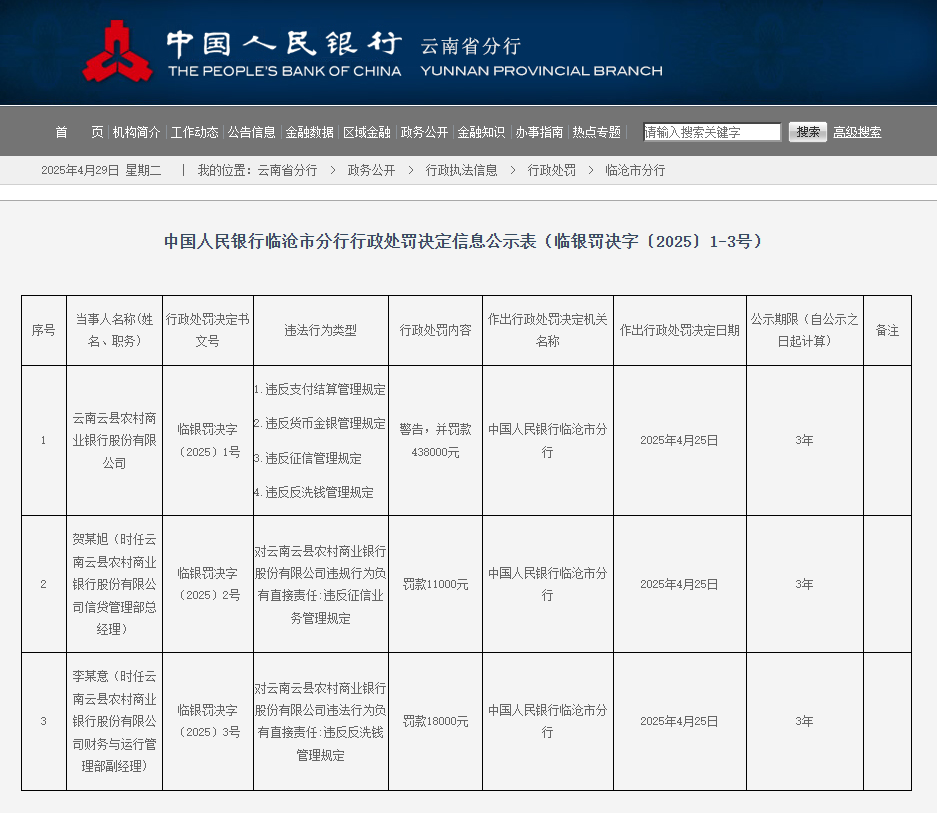The height and width of the screenshot is (813, 937).
Task: Focus the search keyword input field
Action: click(712, 132)
